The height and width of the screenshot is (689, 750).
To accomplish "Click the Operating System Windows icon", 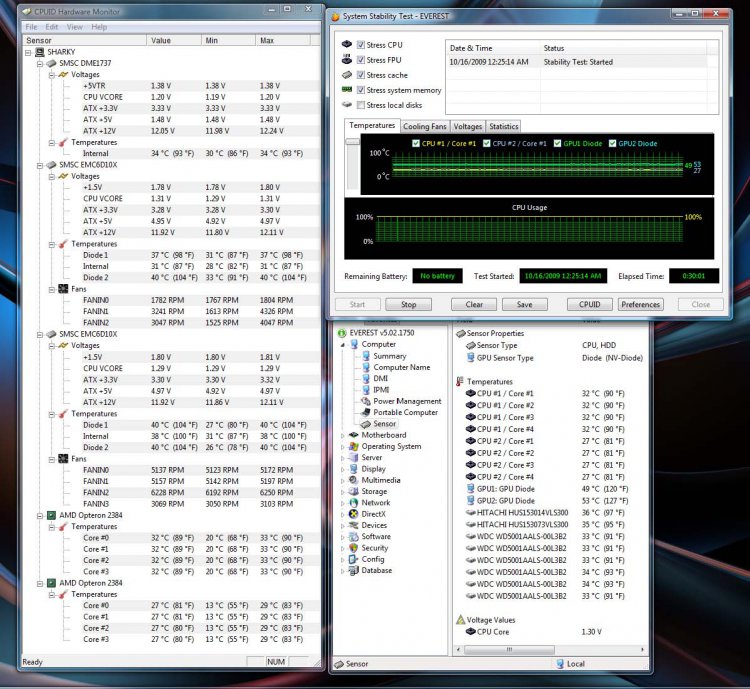I will [x=353, y=446].
